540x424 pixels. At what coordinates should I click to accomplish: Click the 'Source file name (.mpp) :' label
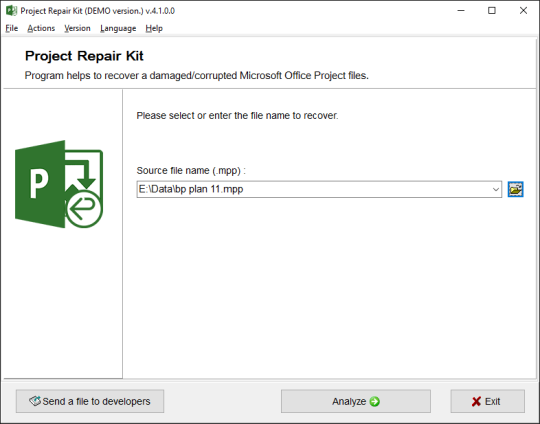(191, 170)
